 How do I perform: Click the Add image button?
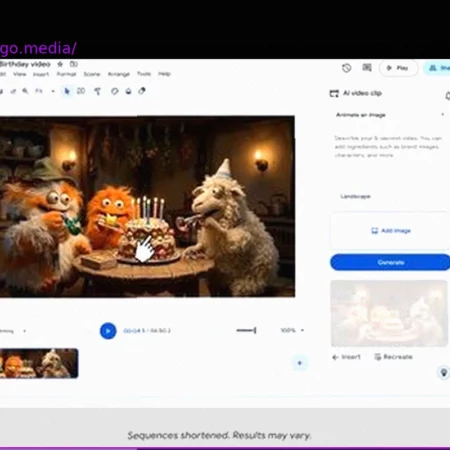pyautogui.click(x=390, y=231)
